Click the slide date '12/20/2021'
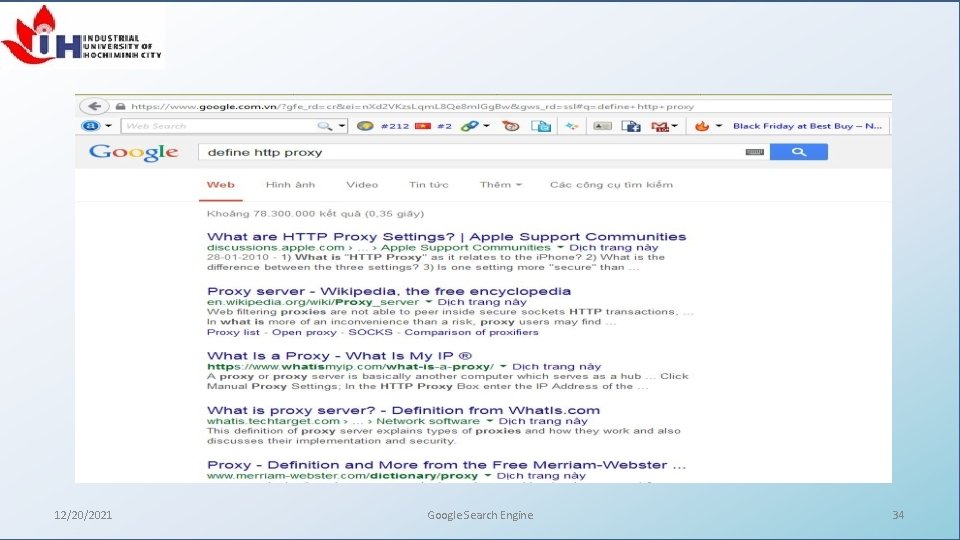The image size is (960, 540). 83,515
